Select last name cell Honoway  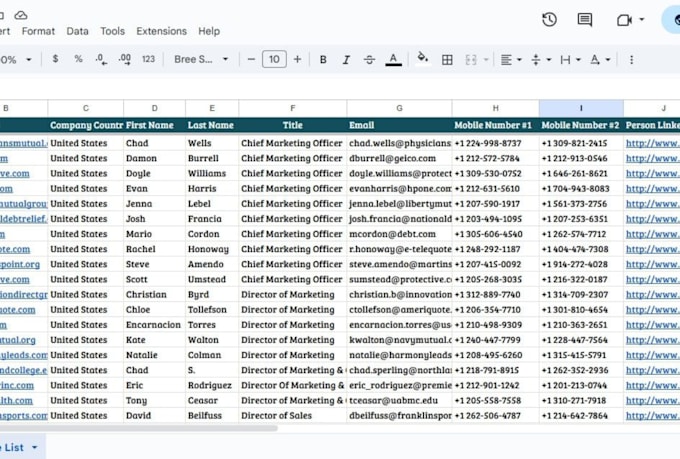click(212, 249)
